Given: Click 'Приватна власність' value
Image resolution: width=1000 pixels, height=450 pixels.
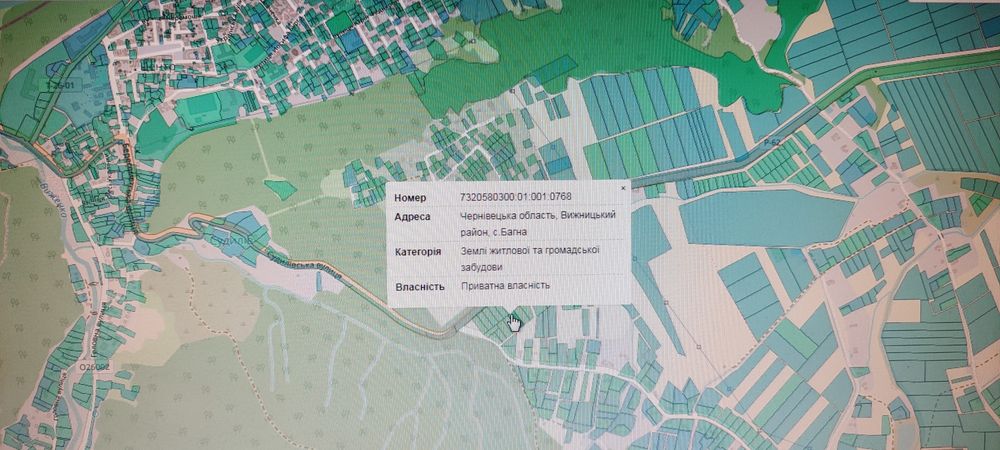Looking at the screenshot, I should pyautogui.click(x=505, y=285).
